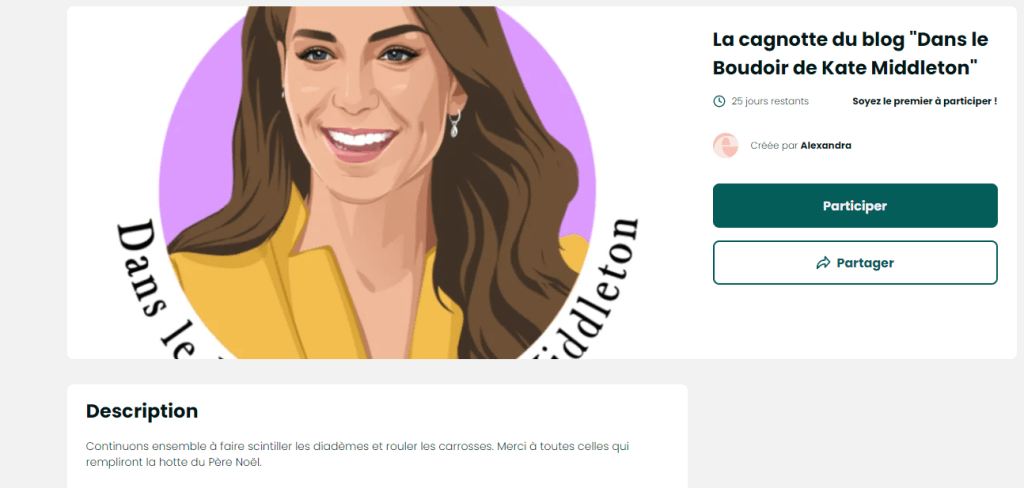The image size is (1024, 488).
Task: Click the drop earring in the illustration
Action: (x=455, y=124)
